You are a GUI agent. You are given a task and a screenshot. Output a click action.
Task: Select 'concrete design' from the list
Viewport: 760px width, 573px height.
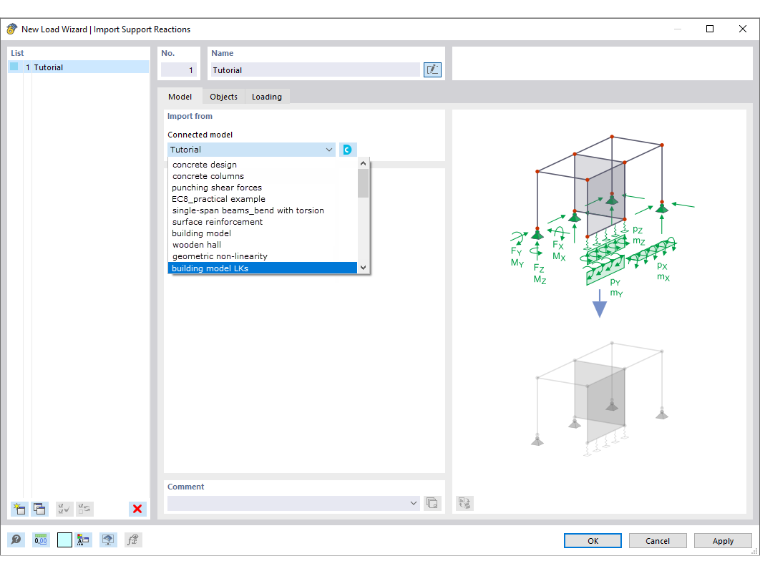coord(262,165)
